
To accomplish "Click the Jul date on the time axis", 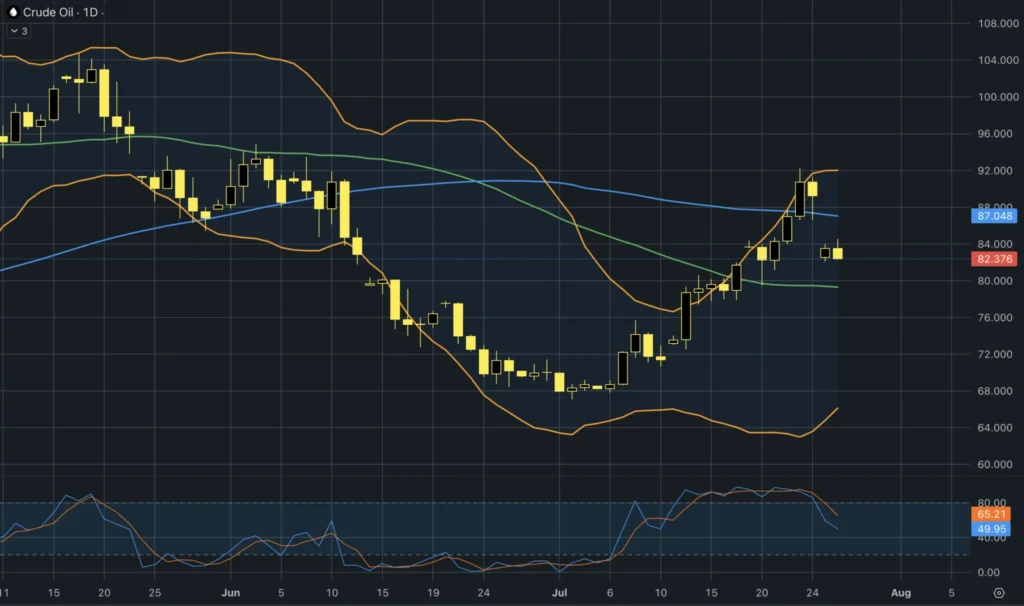I will [559, 593].
